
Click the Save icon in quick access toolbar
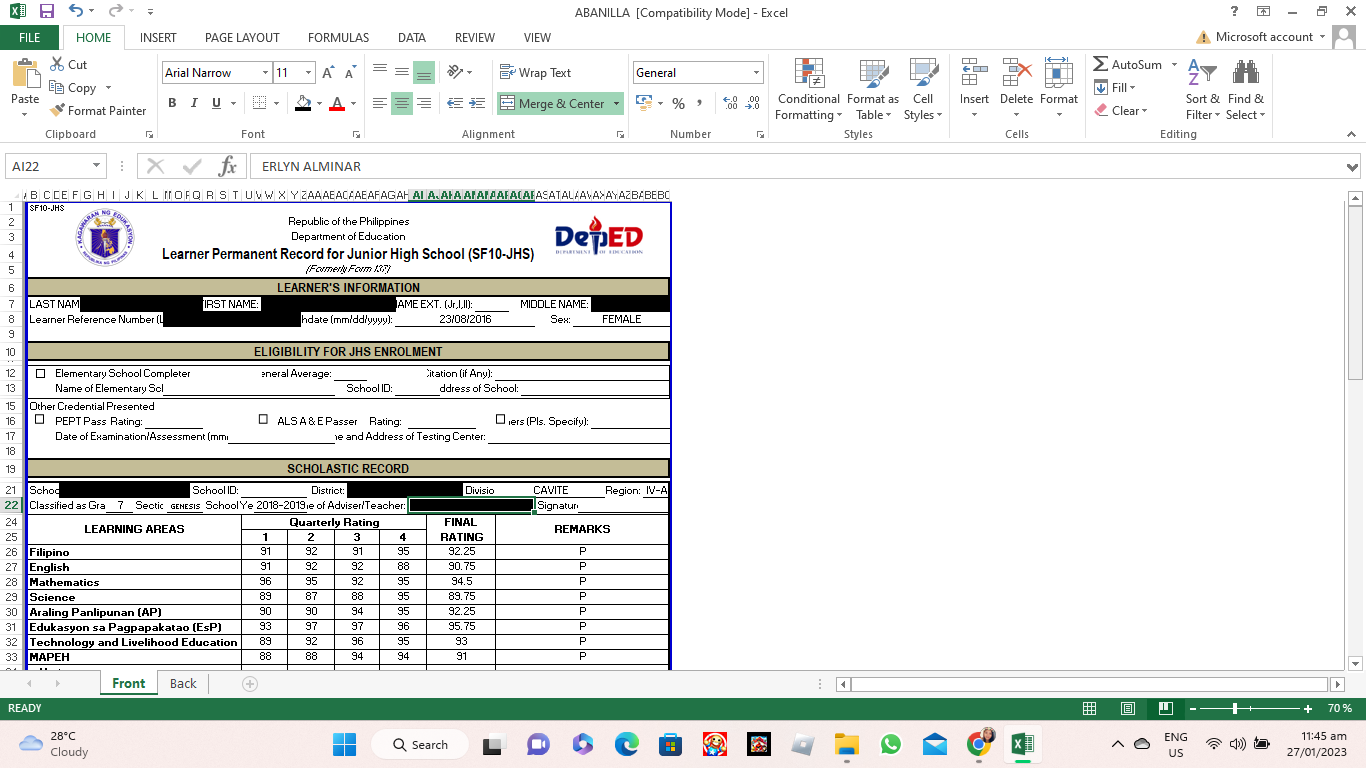pos(46,12)
